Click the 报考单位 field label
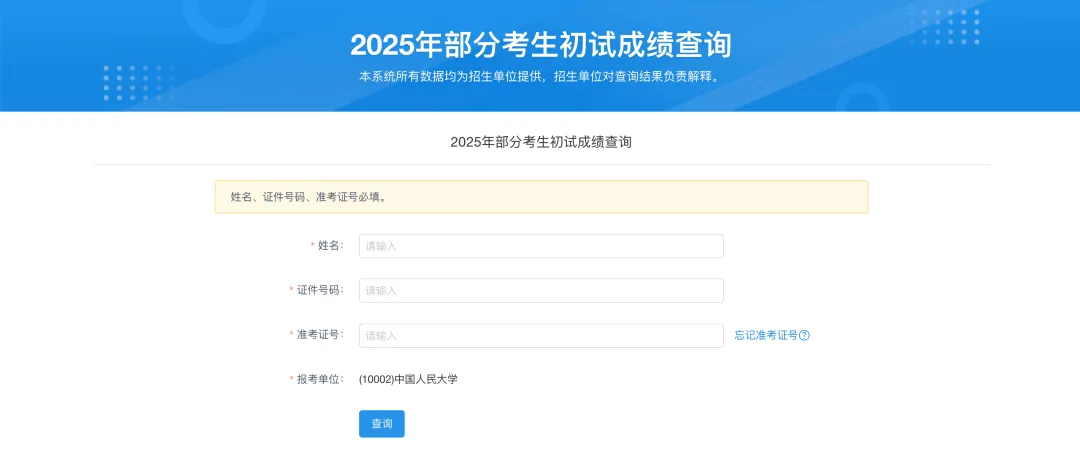This screenshot has height=452, width=1080. [x=319, y=380]
